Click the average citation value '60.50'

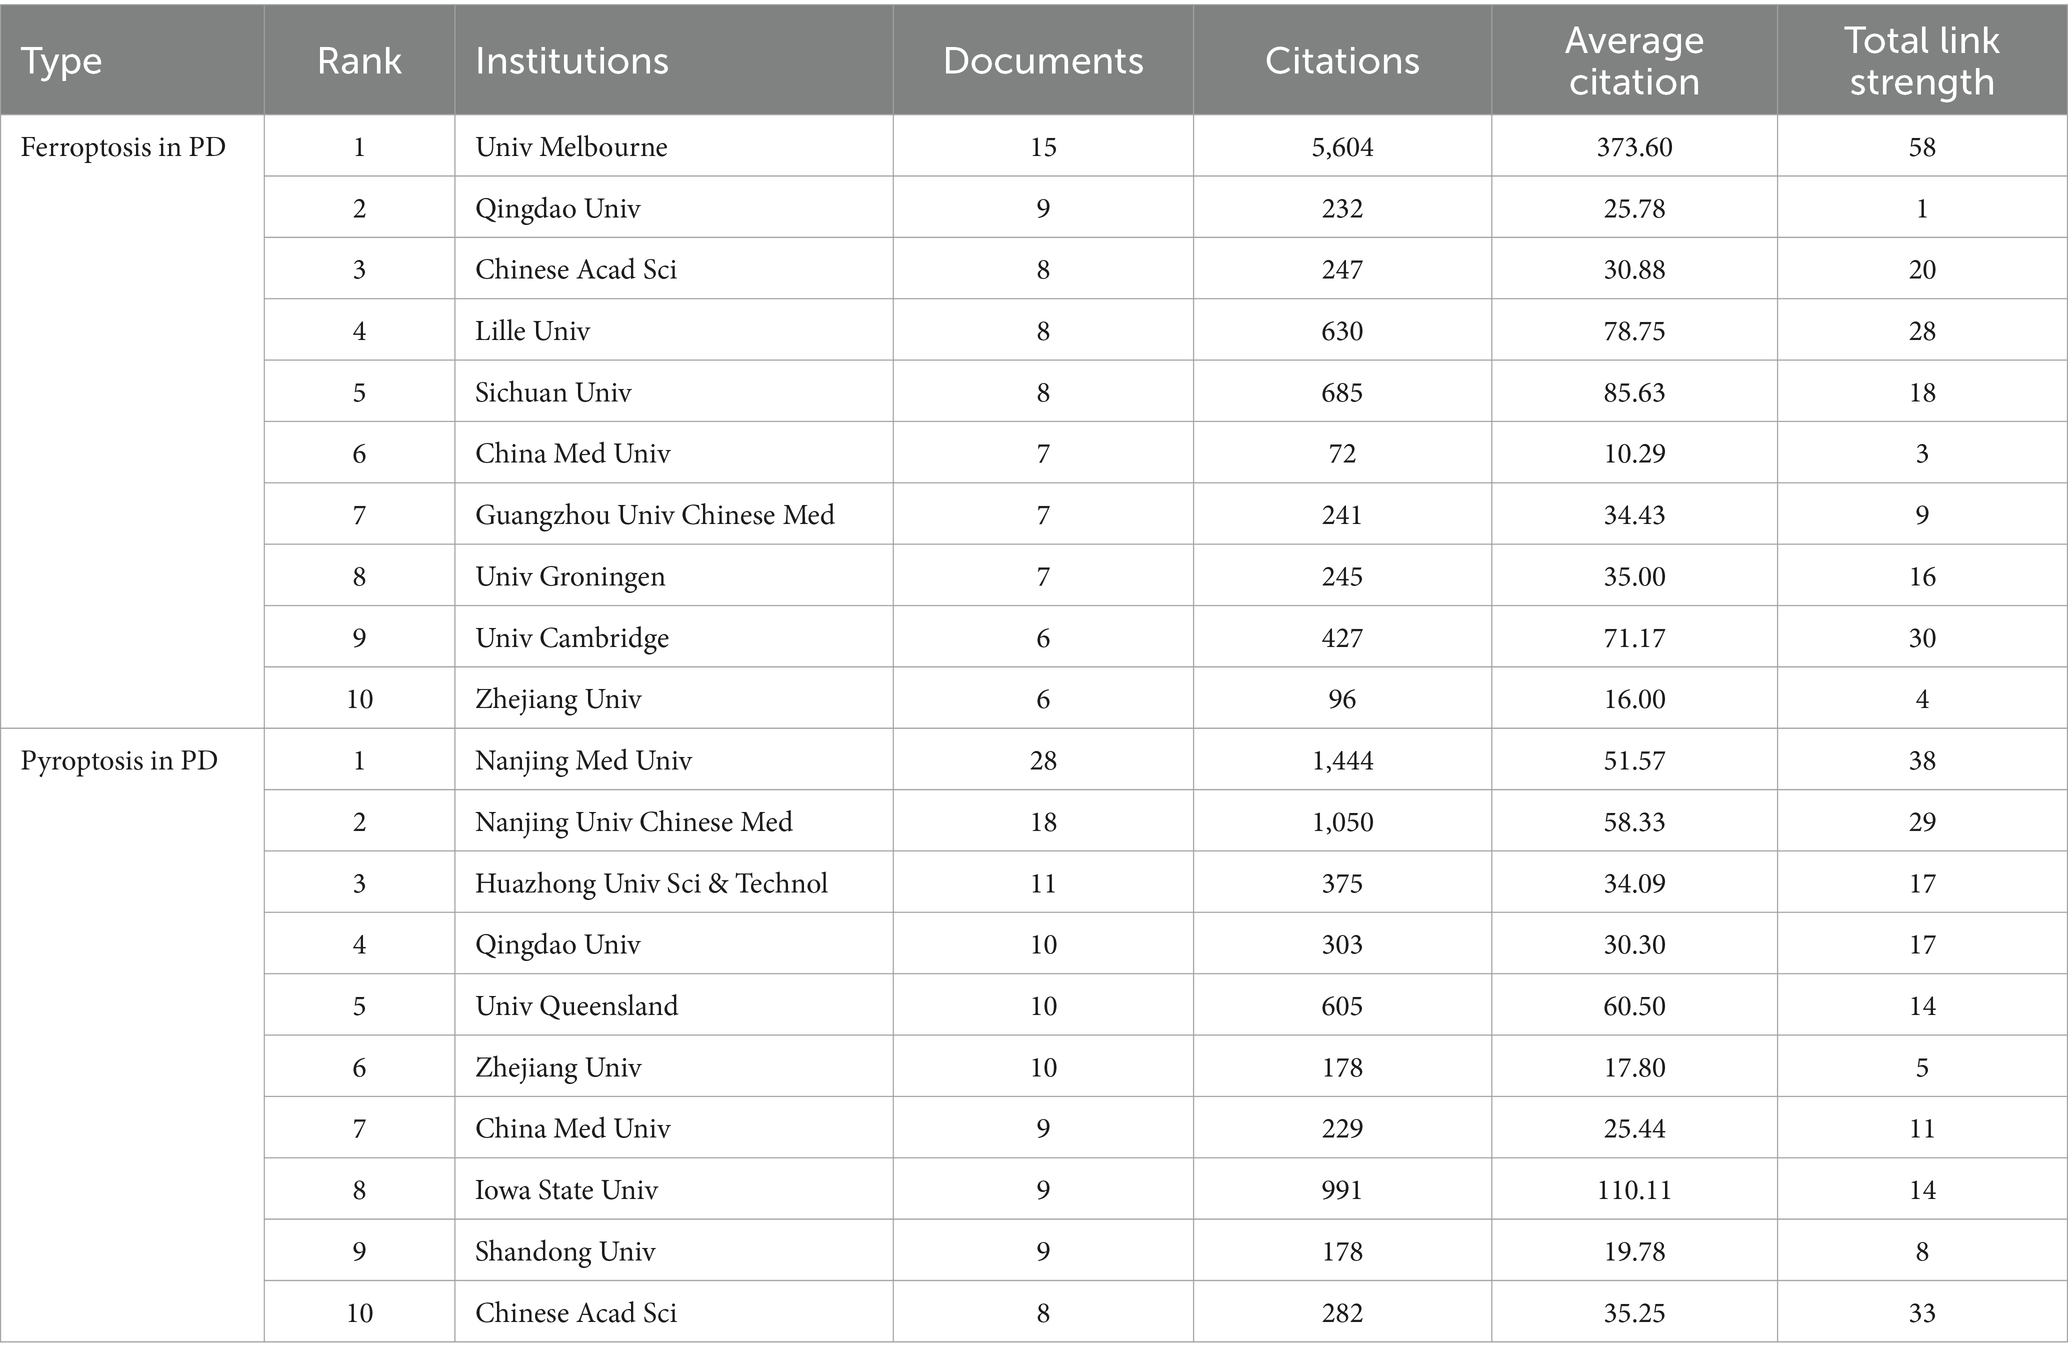click(1634, 1007)
